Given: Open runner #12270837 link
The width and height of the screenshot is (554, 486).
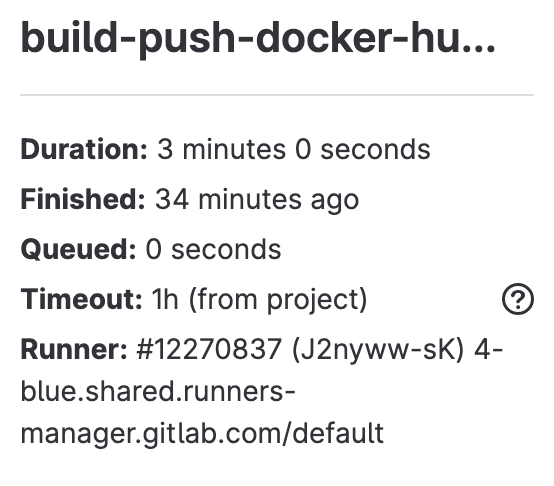Looking at the screenshot, I should pos(209,349).
